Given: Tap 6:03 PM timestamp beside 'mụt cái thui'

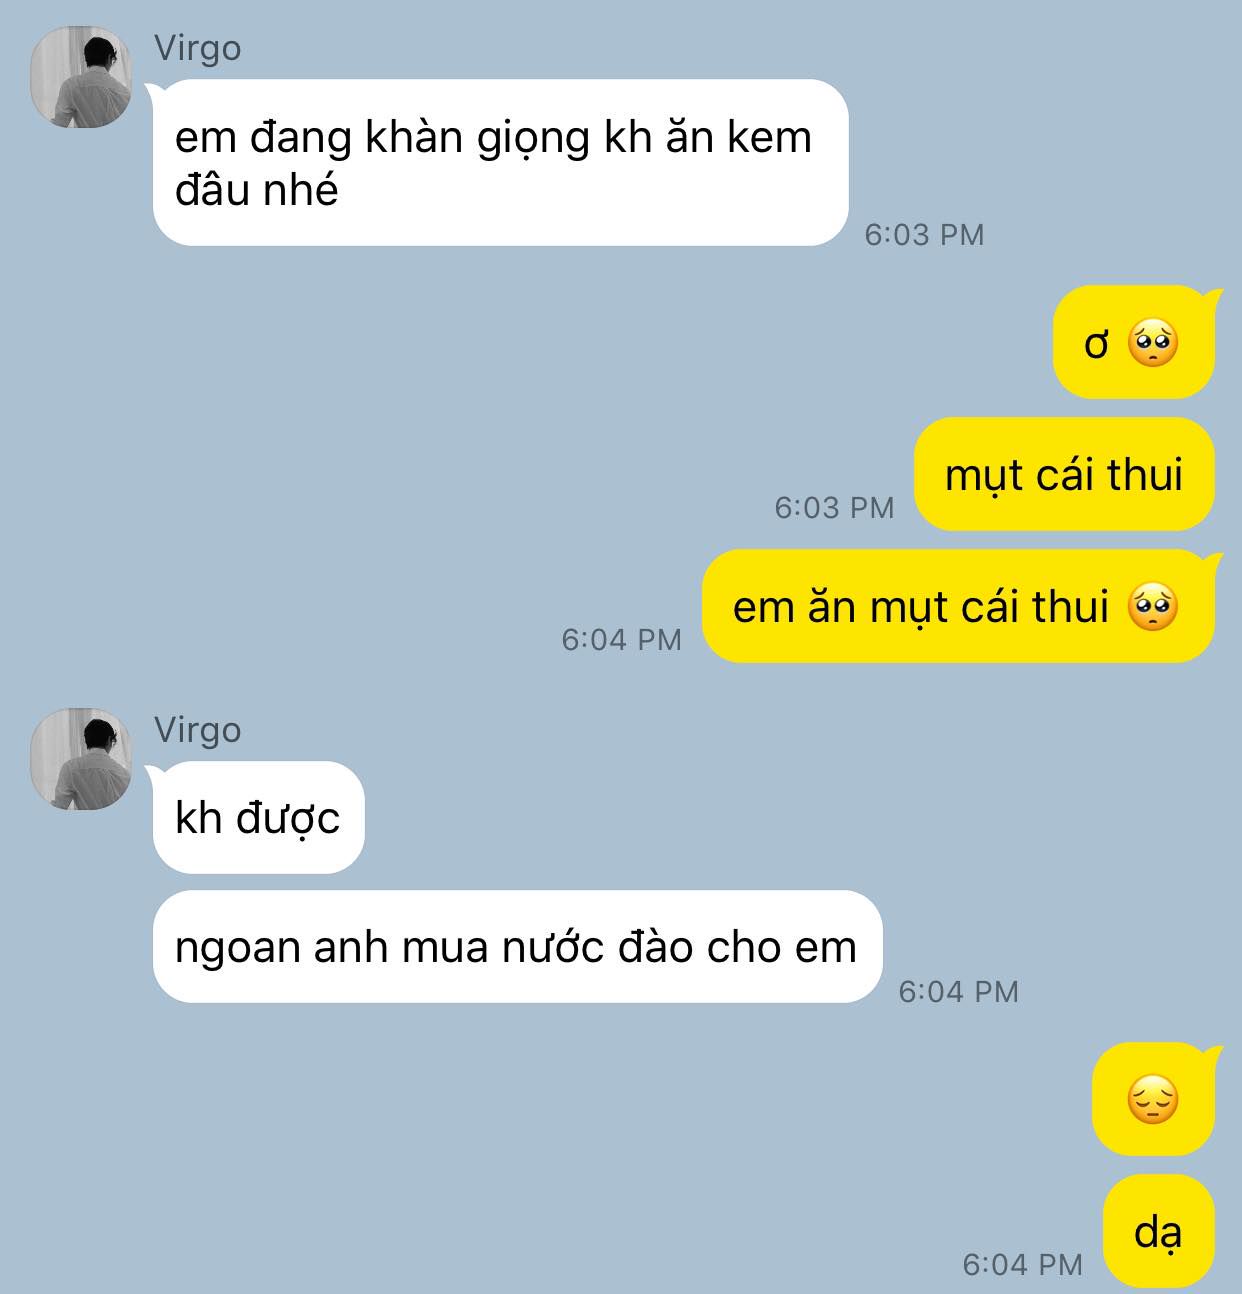Looking at the screenshot, I should [x=834, y=508].
